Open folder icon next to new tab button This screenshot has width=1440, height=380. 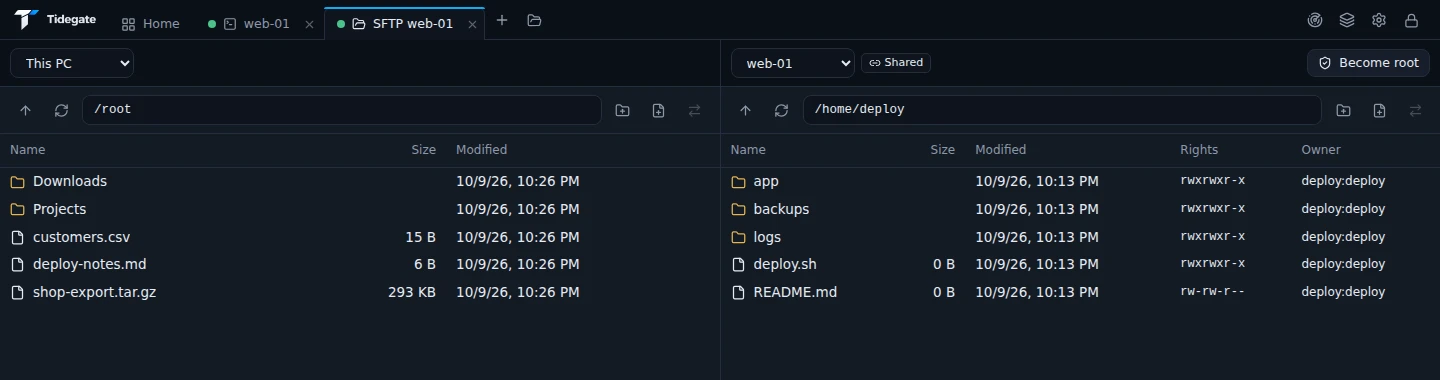pos(534,20)
